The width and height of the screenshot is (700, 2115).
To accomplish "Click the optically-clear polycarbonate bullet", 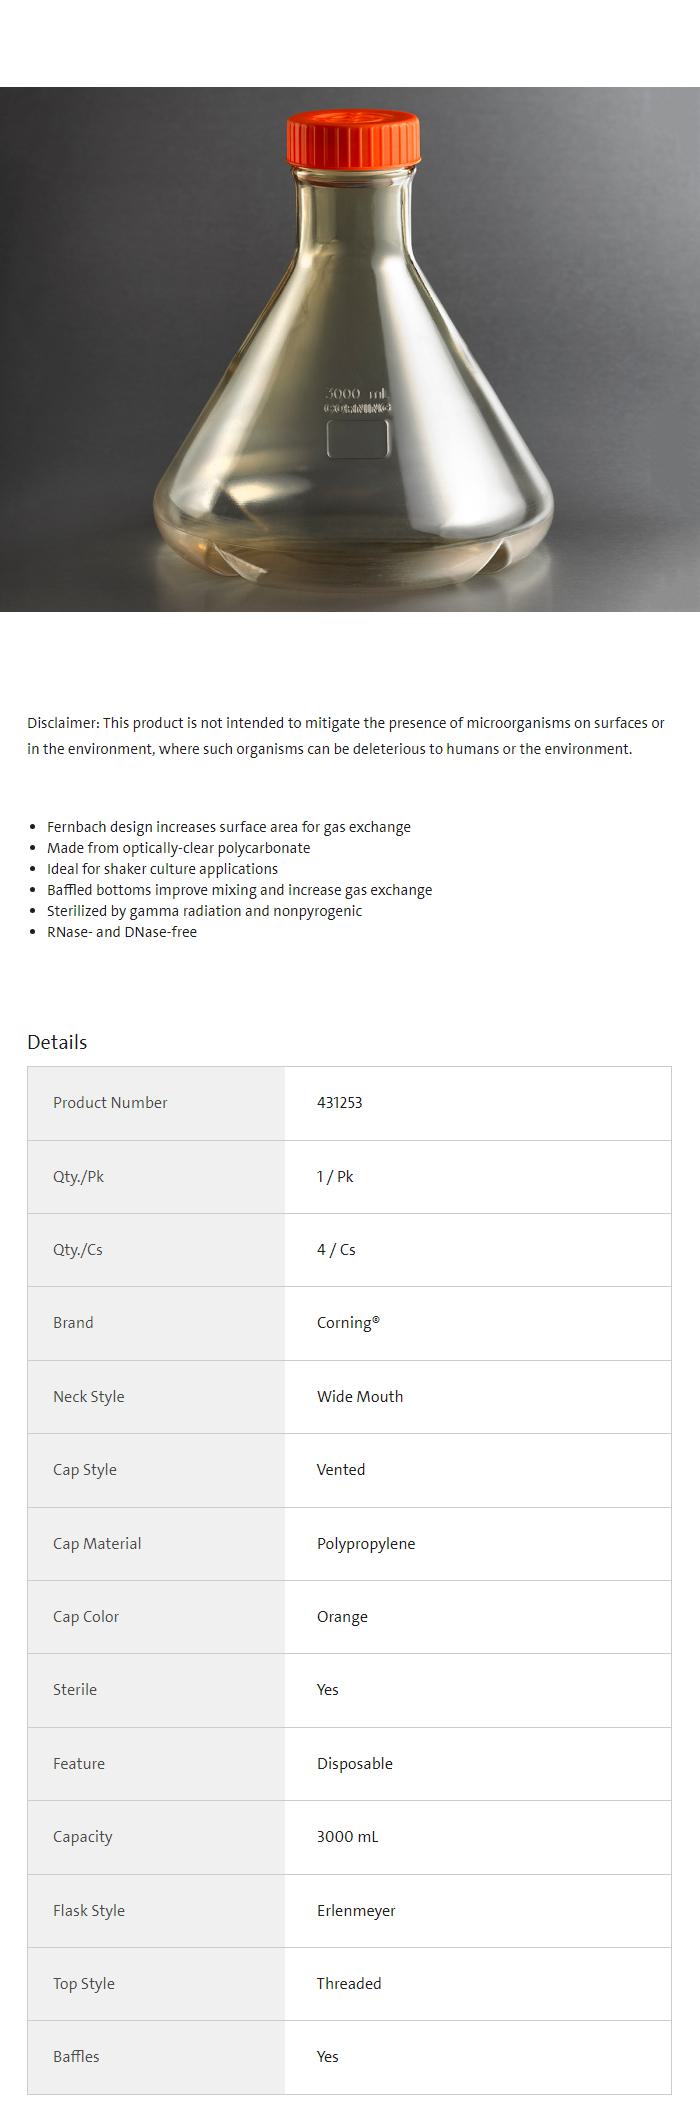I will (178, 848).
